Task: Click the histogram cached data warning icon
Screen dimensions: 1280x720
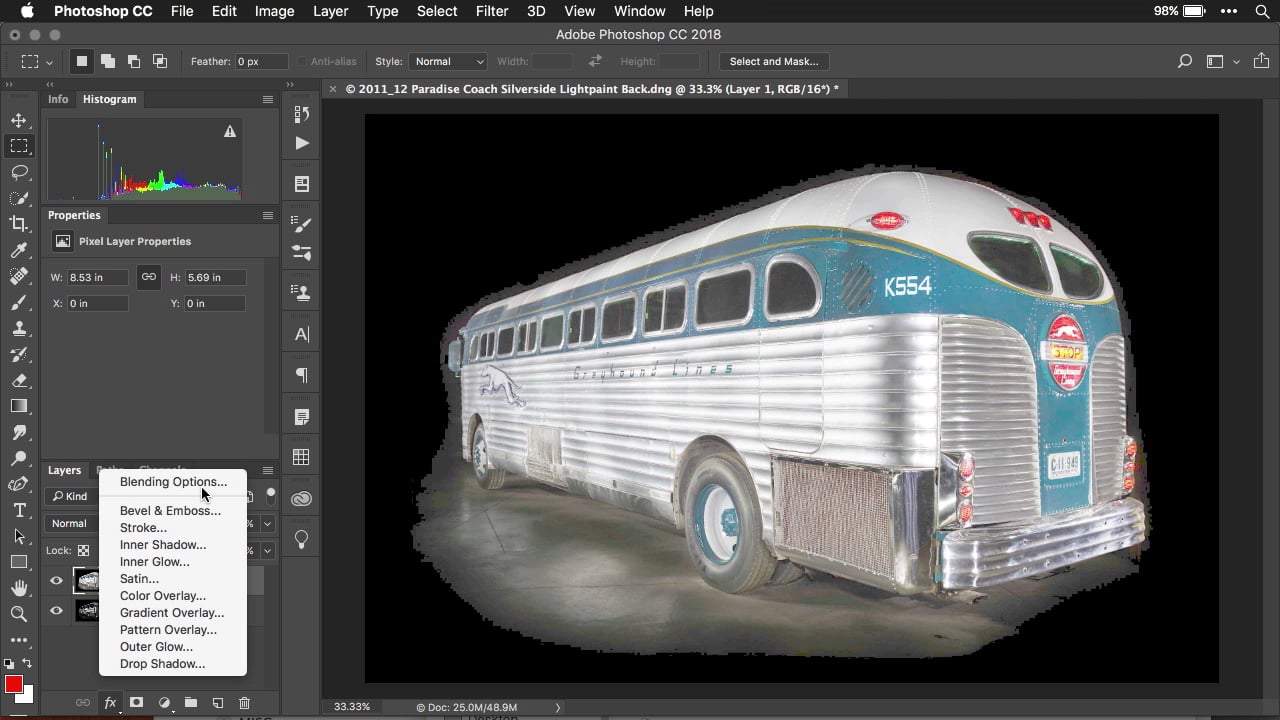Action: (x=230, y=131)
